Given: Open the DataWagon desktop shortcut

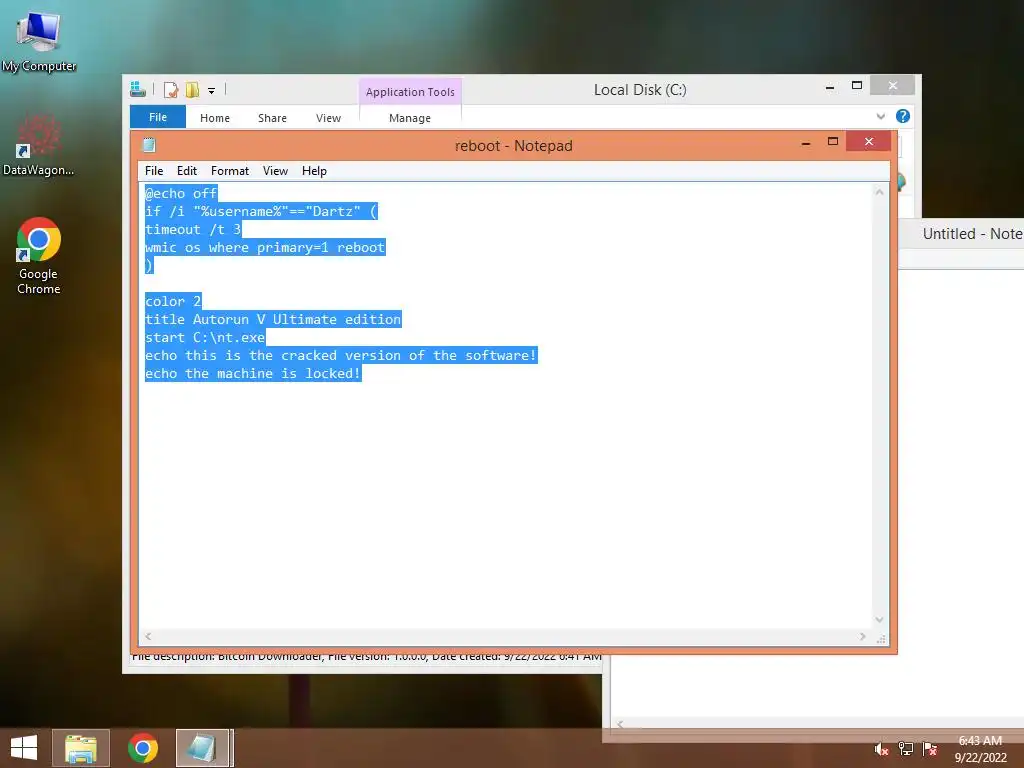Looking at the screenshot, I should pos(38,145).
